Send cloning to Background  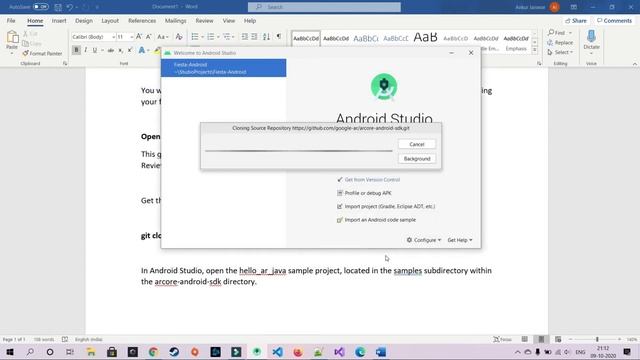point(417,159)
